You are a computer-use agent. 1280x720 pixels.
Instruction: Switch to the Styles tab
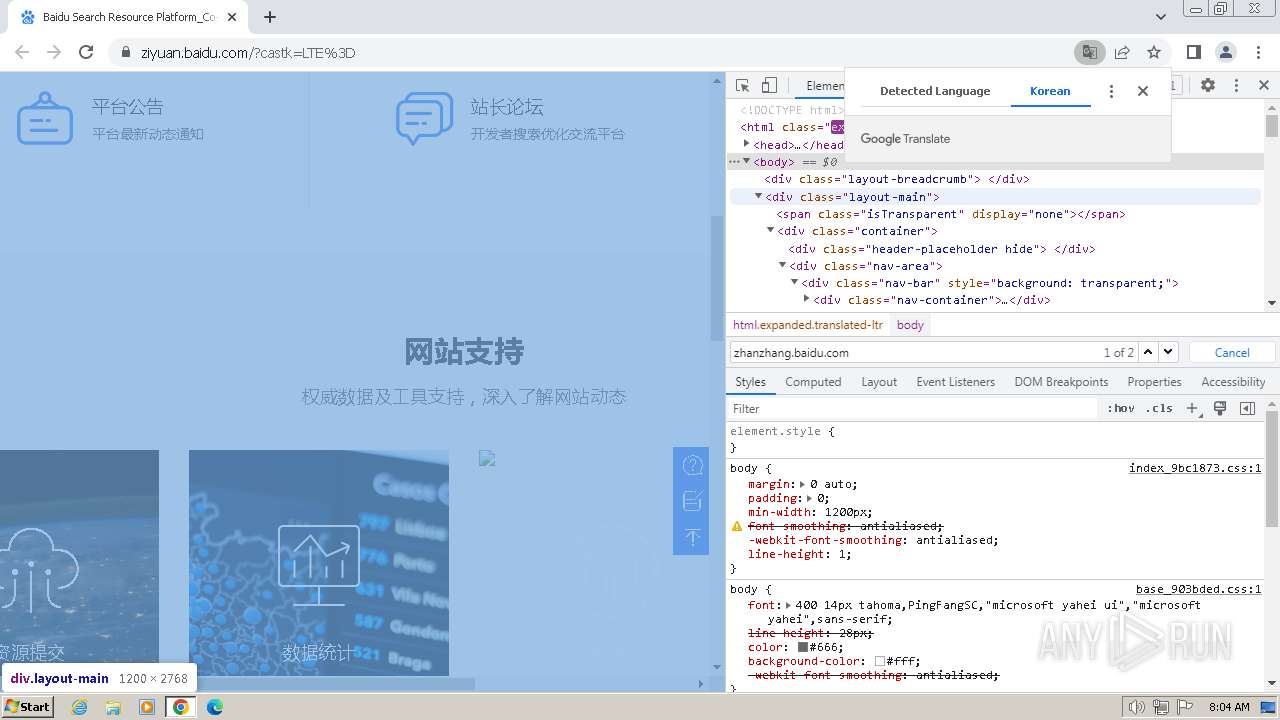coord(750,382)
